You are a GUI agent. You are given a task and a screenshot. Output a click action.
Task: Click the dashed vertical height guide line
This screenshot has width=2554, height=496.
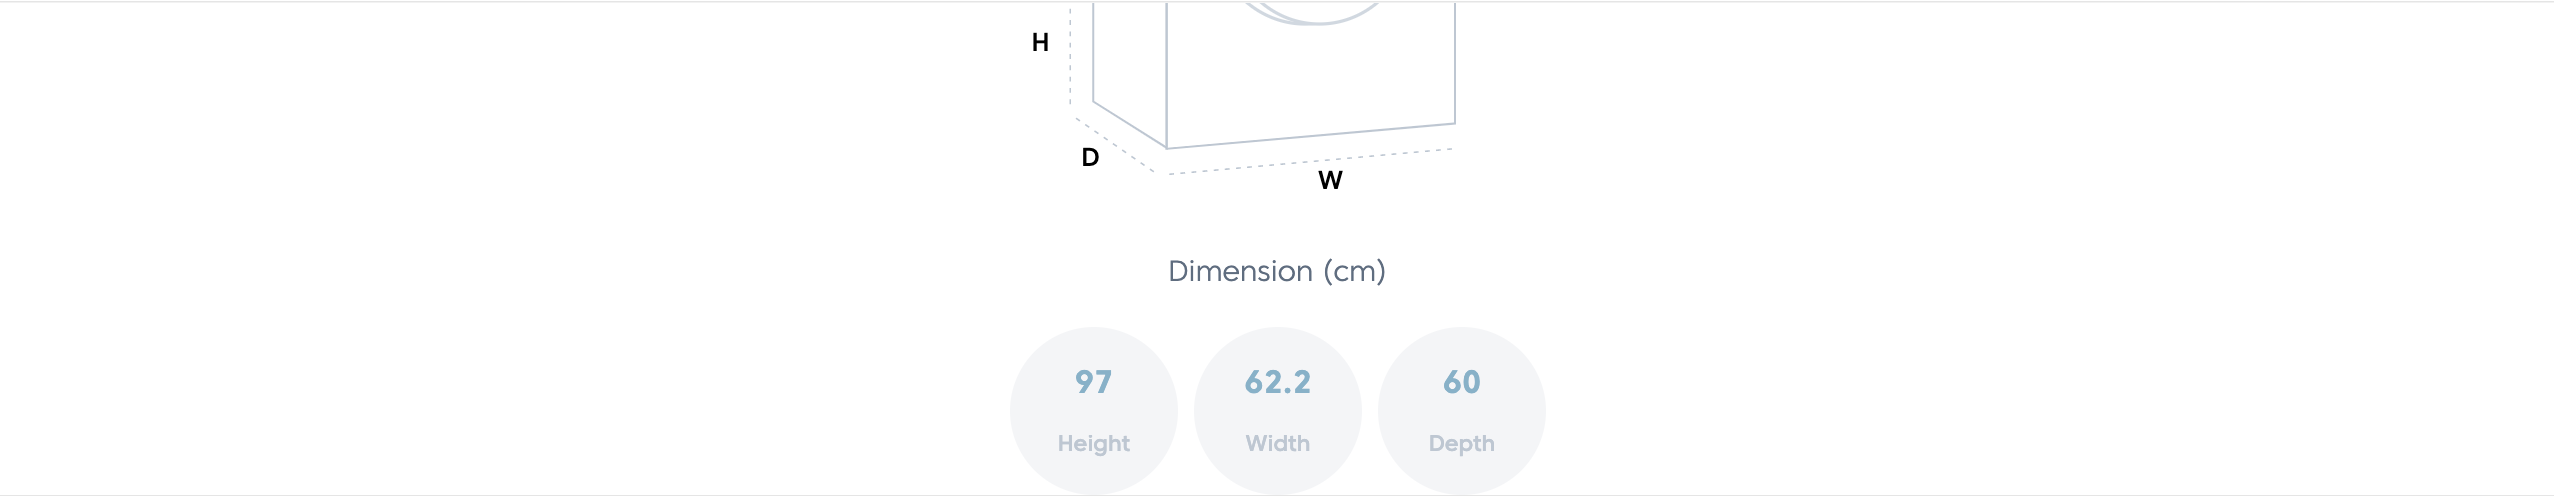1070,60
